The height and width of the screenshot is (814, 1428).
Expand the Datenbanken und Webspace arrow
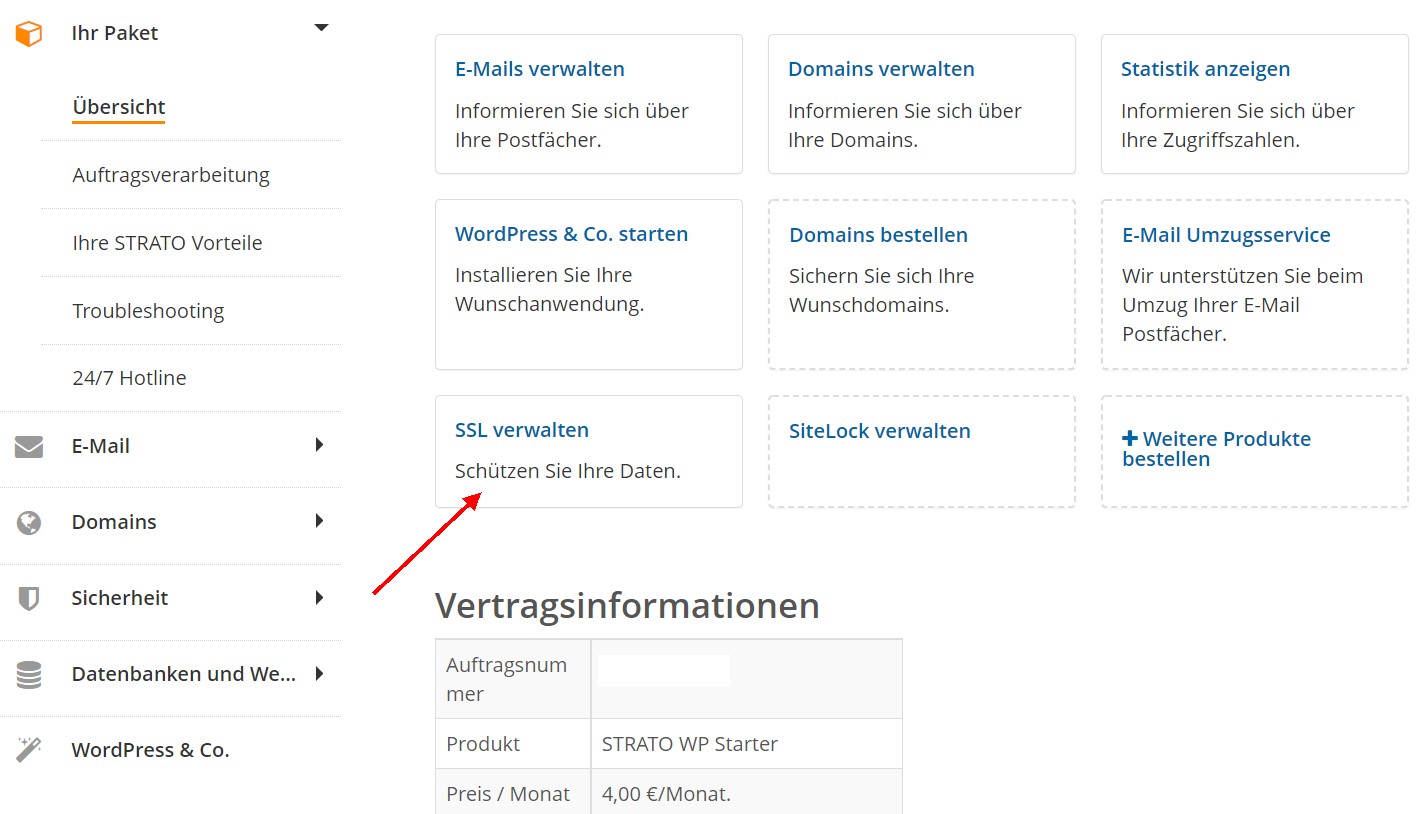tap(319, 673)
